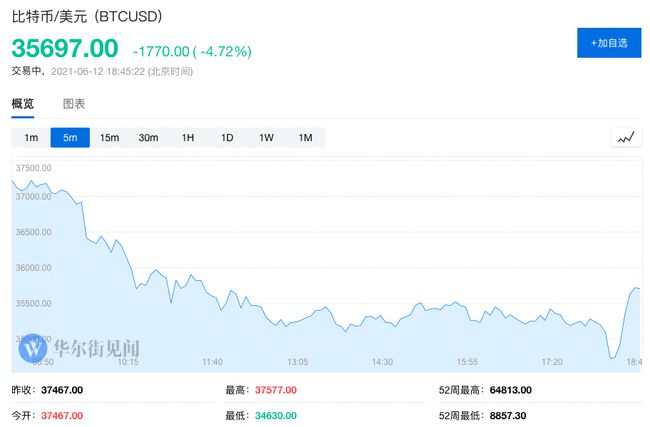The width and height of the screenshot is (650, 427).
Task: Show the 1D daily chart
Action: point(227,138)
